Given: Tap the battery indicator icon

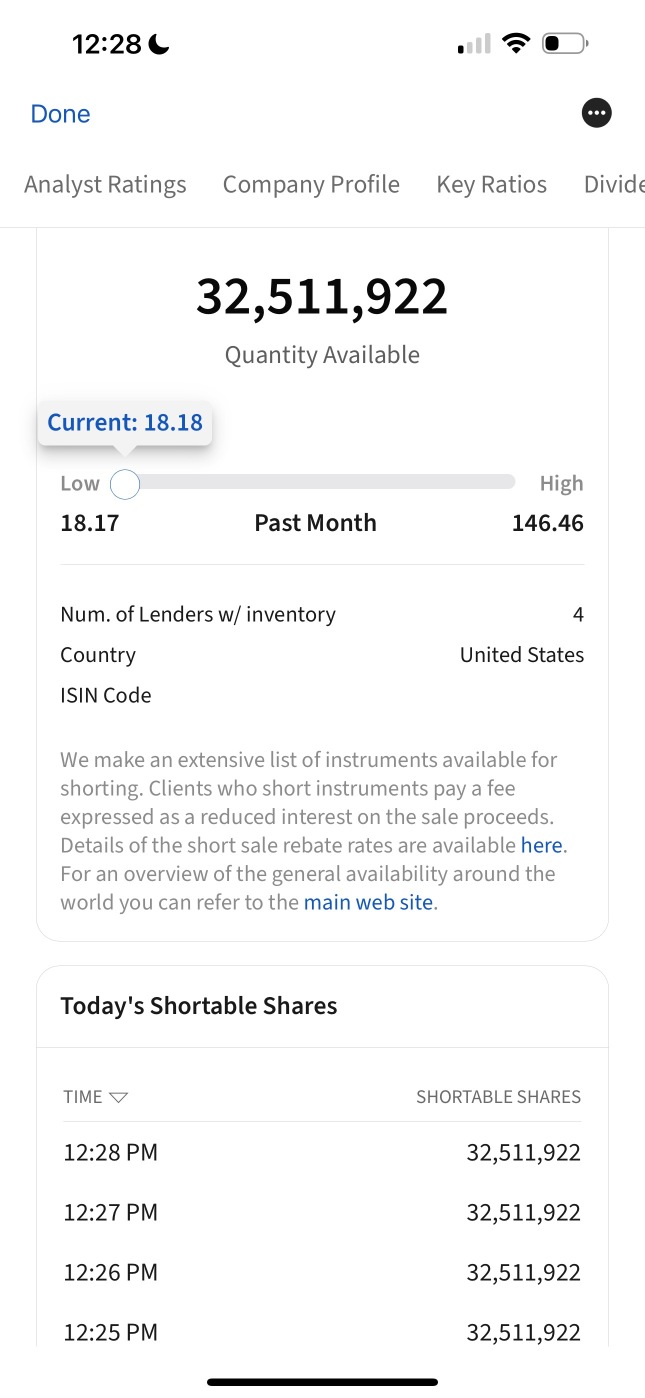Looking at the screenshot, I should (x=565, y=43).
